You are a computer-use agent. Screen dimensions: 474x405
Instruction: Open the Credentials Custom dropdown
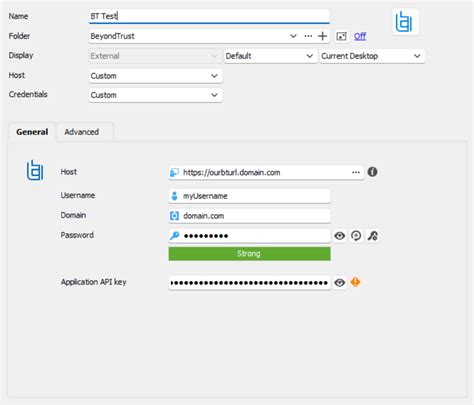tap(155, 95)
